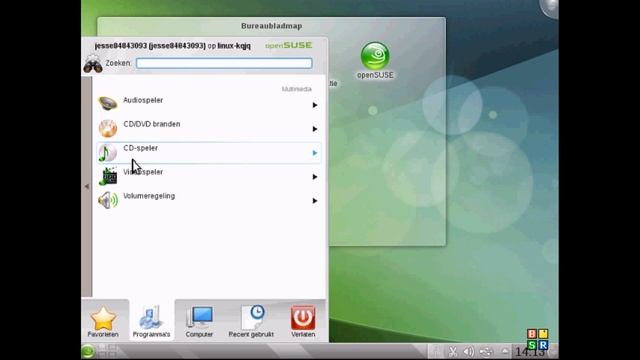This screenshot has width=640, height=360.
Task: Click the device notifier tray icon
Action: point(486,351)
